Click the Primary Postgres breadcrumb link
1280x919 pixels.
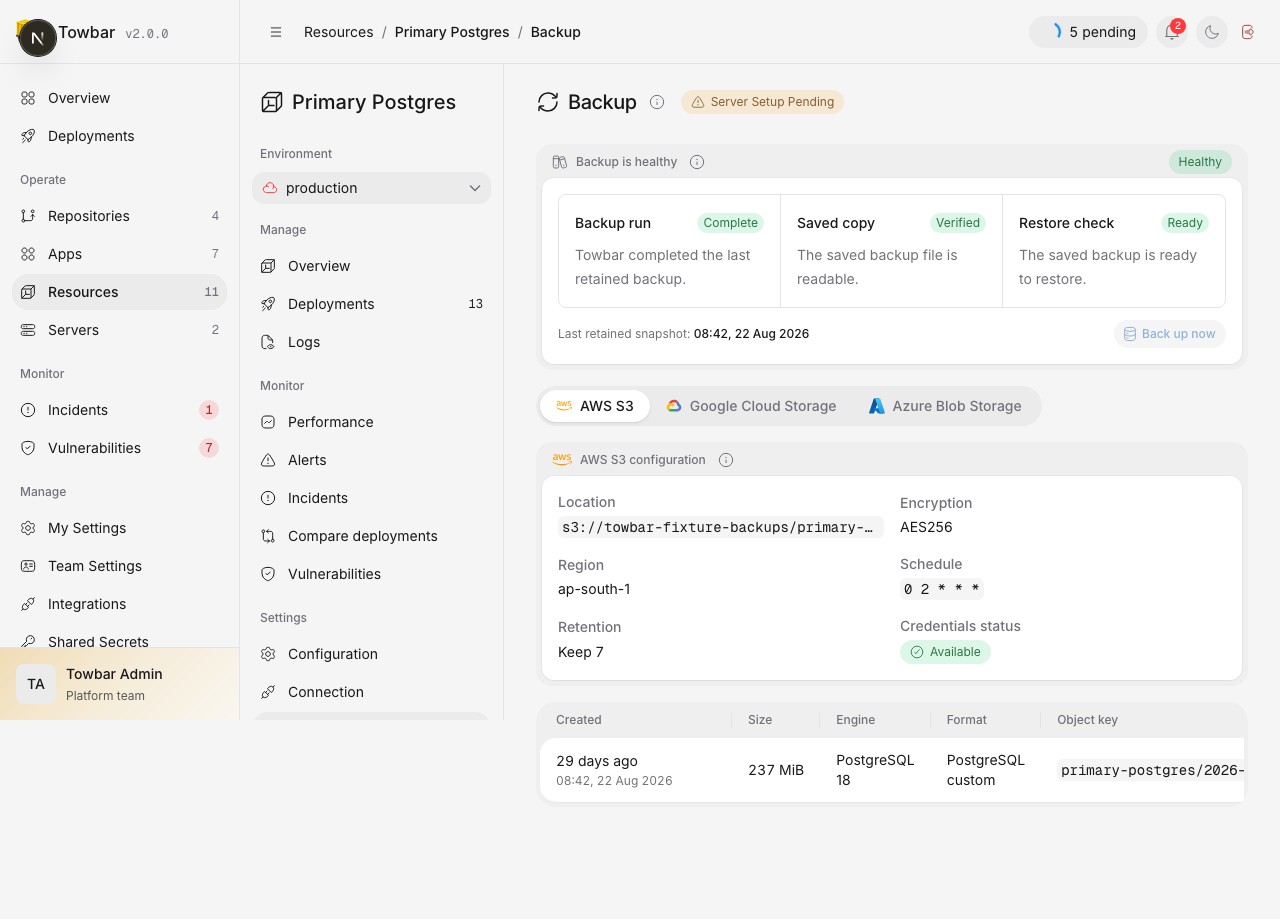[x=452, y=32]
